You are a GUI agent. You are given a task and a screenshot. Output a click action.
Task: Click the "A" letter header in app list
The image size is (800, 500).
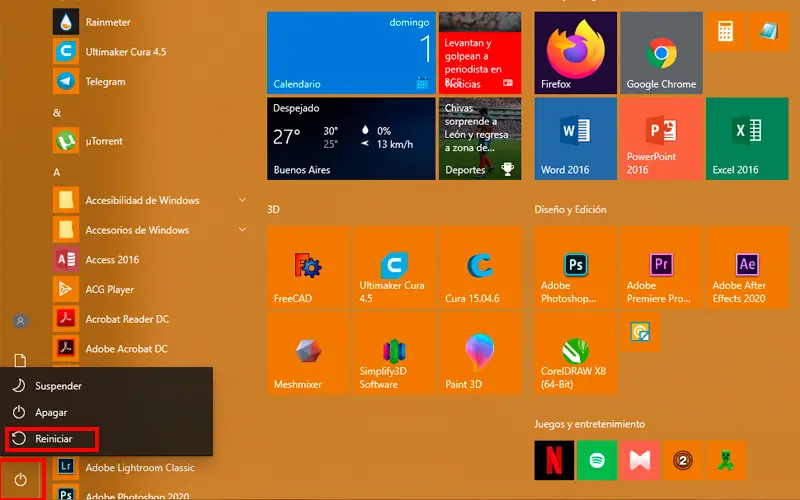[x=57, y=172]
